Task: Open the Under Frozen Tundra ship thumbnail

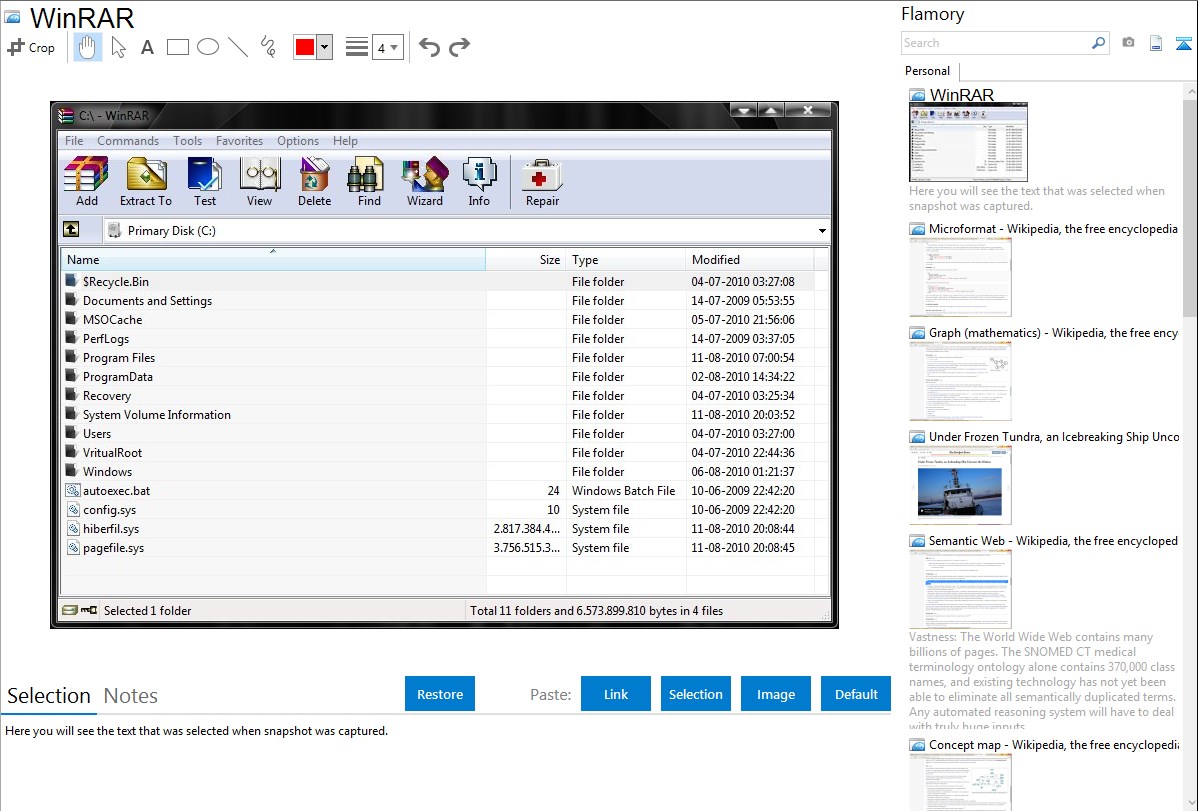Action: tap(960, 485)
